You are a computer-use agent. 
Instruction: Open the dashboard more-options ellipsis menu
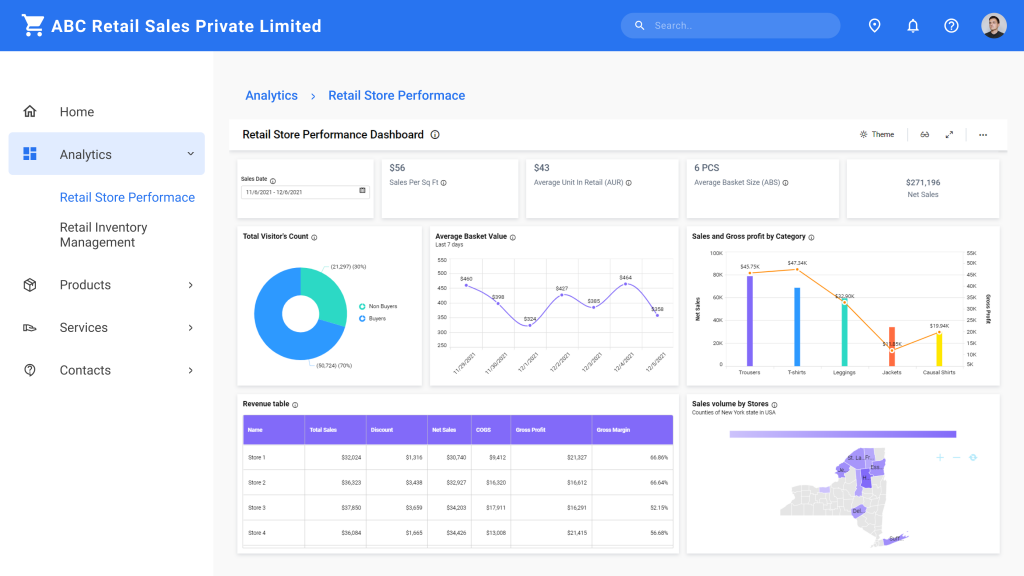click(982, 134)
